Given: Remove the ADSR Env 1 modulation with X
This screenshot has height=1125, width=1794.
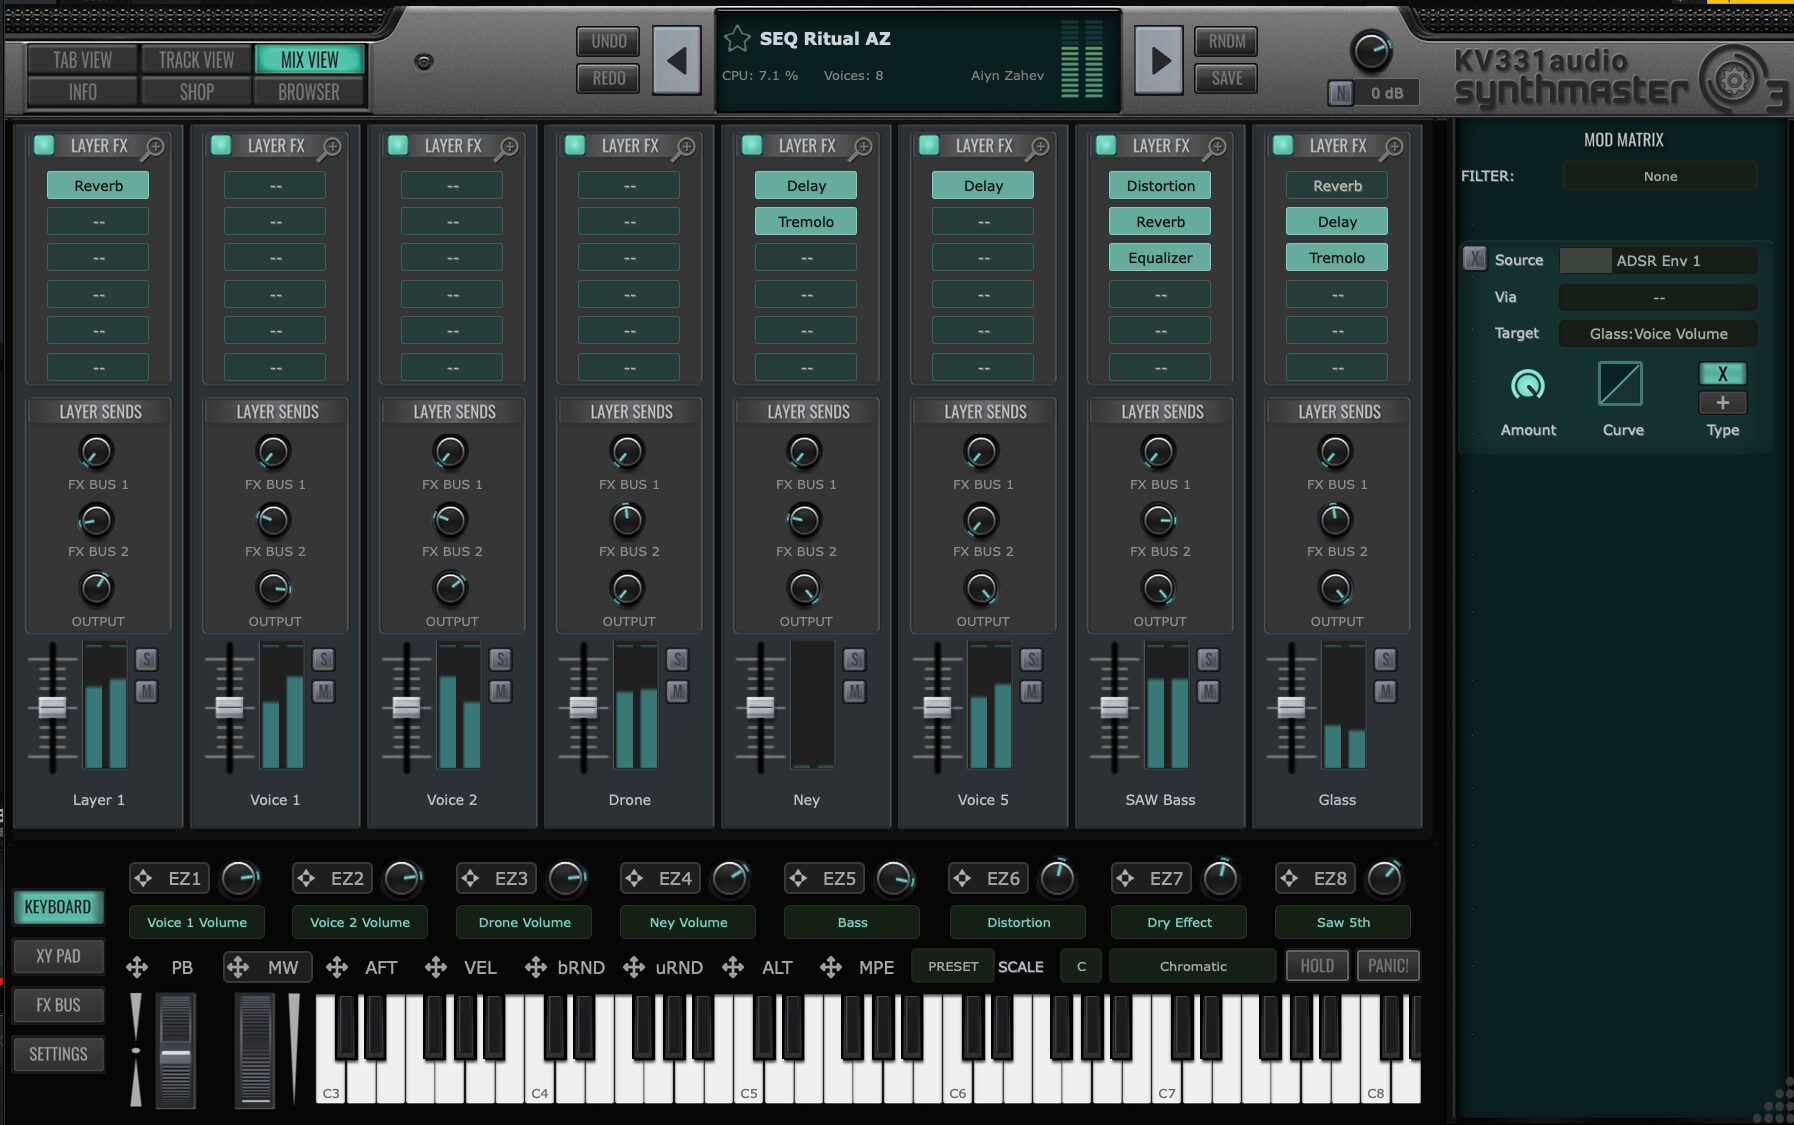Looking at the screenshot, I should (1474, 259).
